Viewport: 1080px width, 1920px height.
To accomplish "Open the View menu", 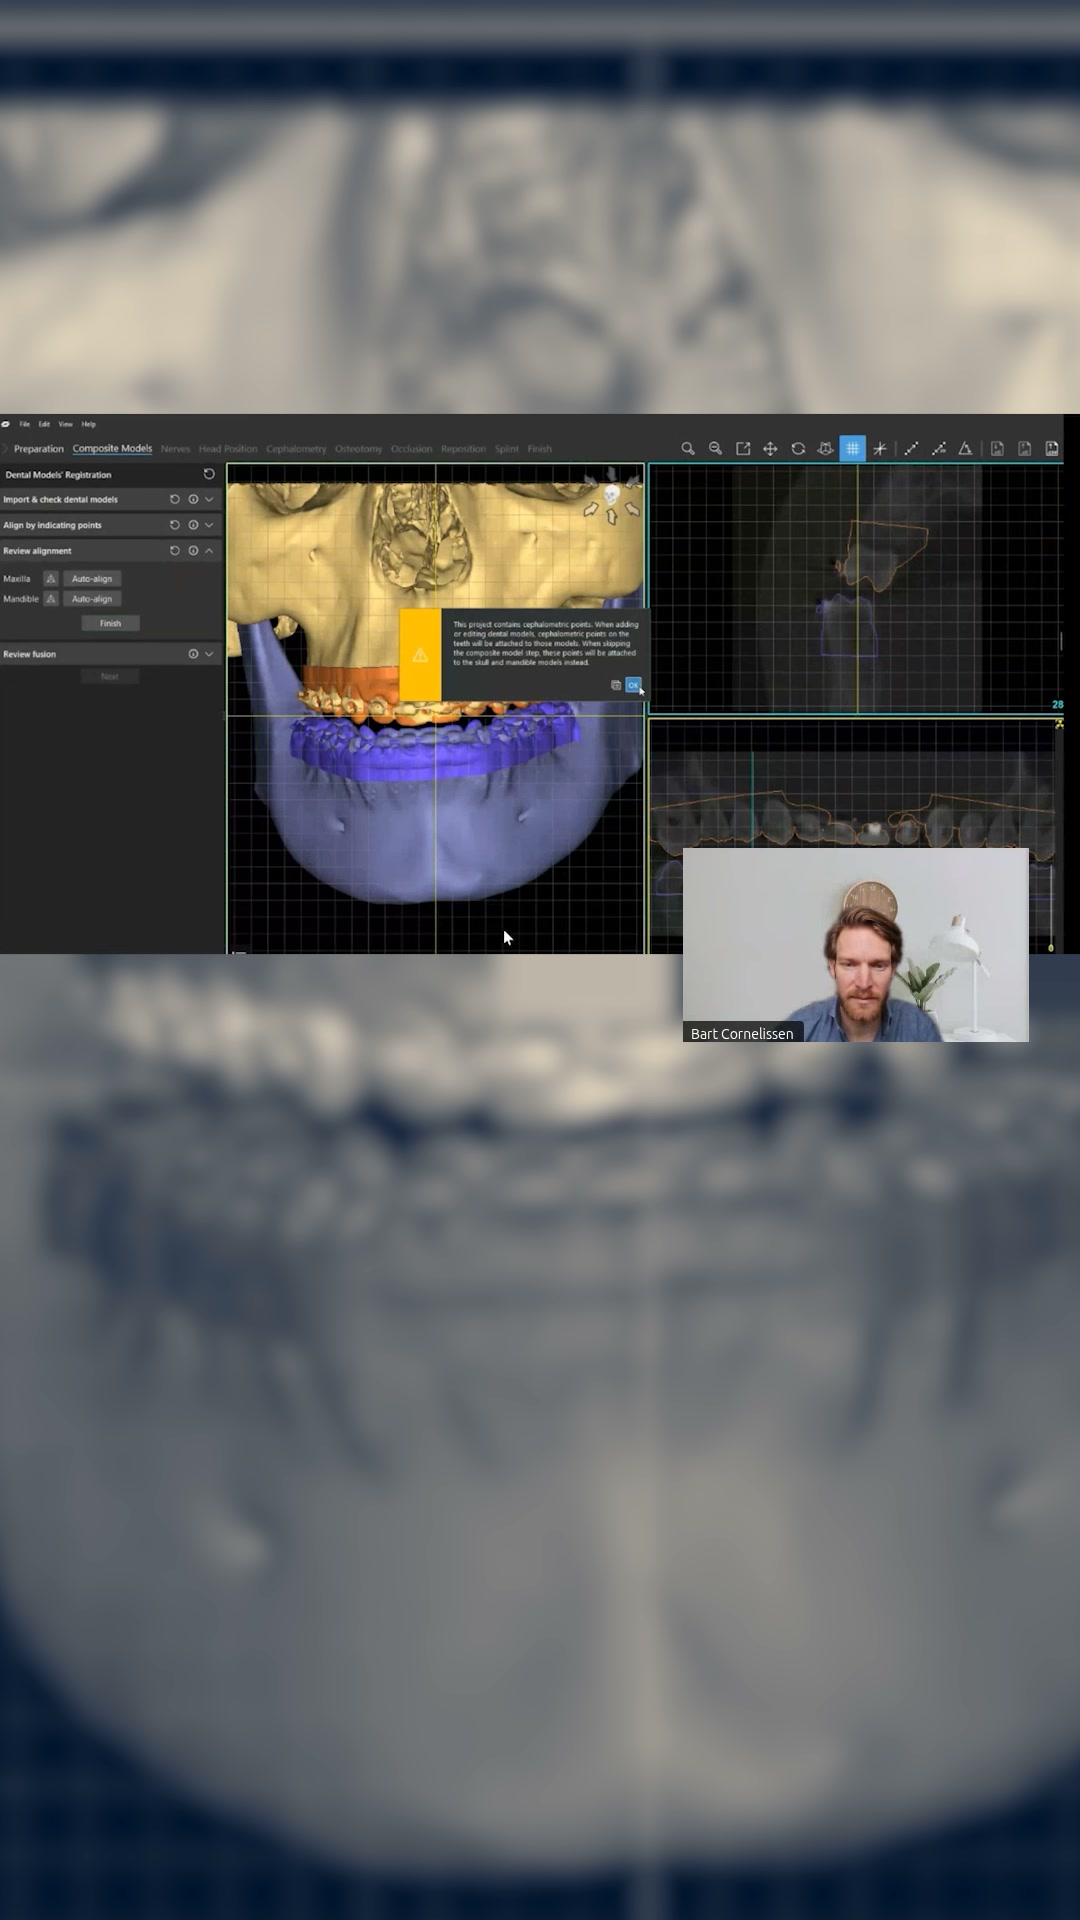I will pyautogui.click(x=65, y=424).
